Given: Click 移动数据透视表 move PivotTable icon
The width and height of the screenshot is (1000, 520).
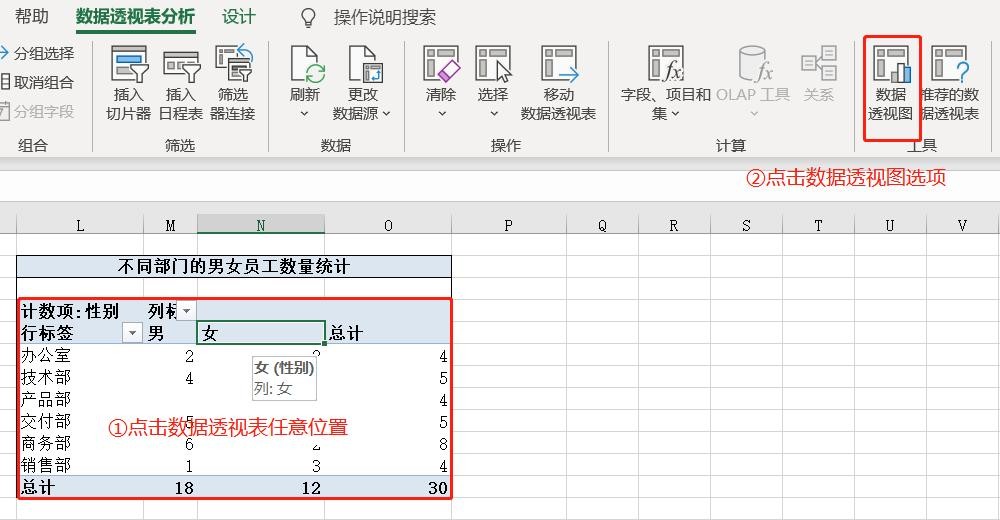Looking at the screenshot, I should pos(558,65).
